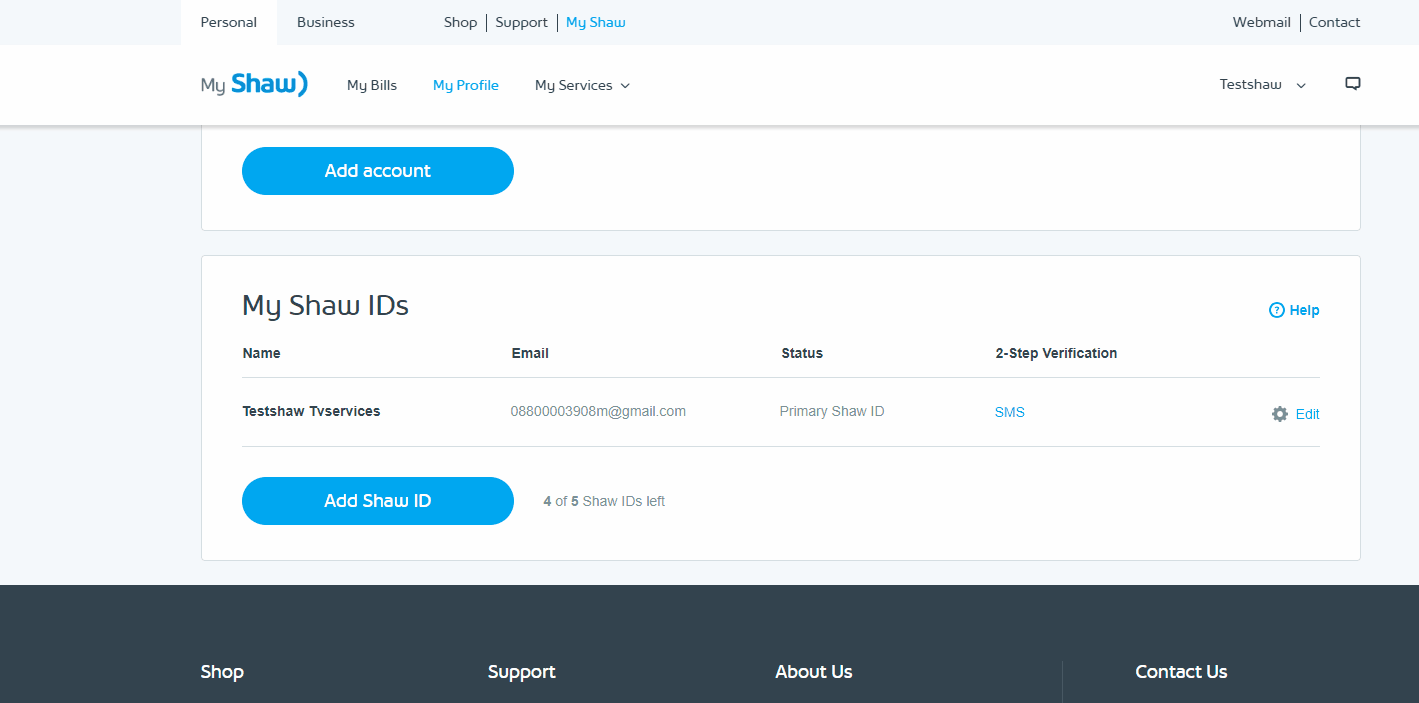
Task: Click the Email column header
Action: point(530,353)
